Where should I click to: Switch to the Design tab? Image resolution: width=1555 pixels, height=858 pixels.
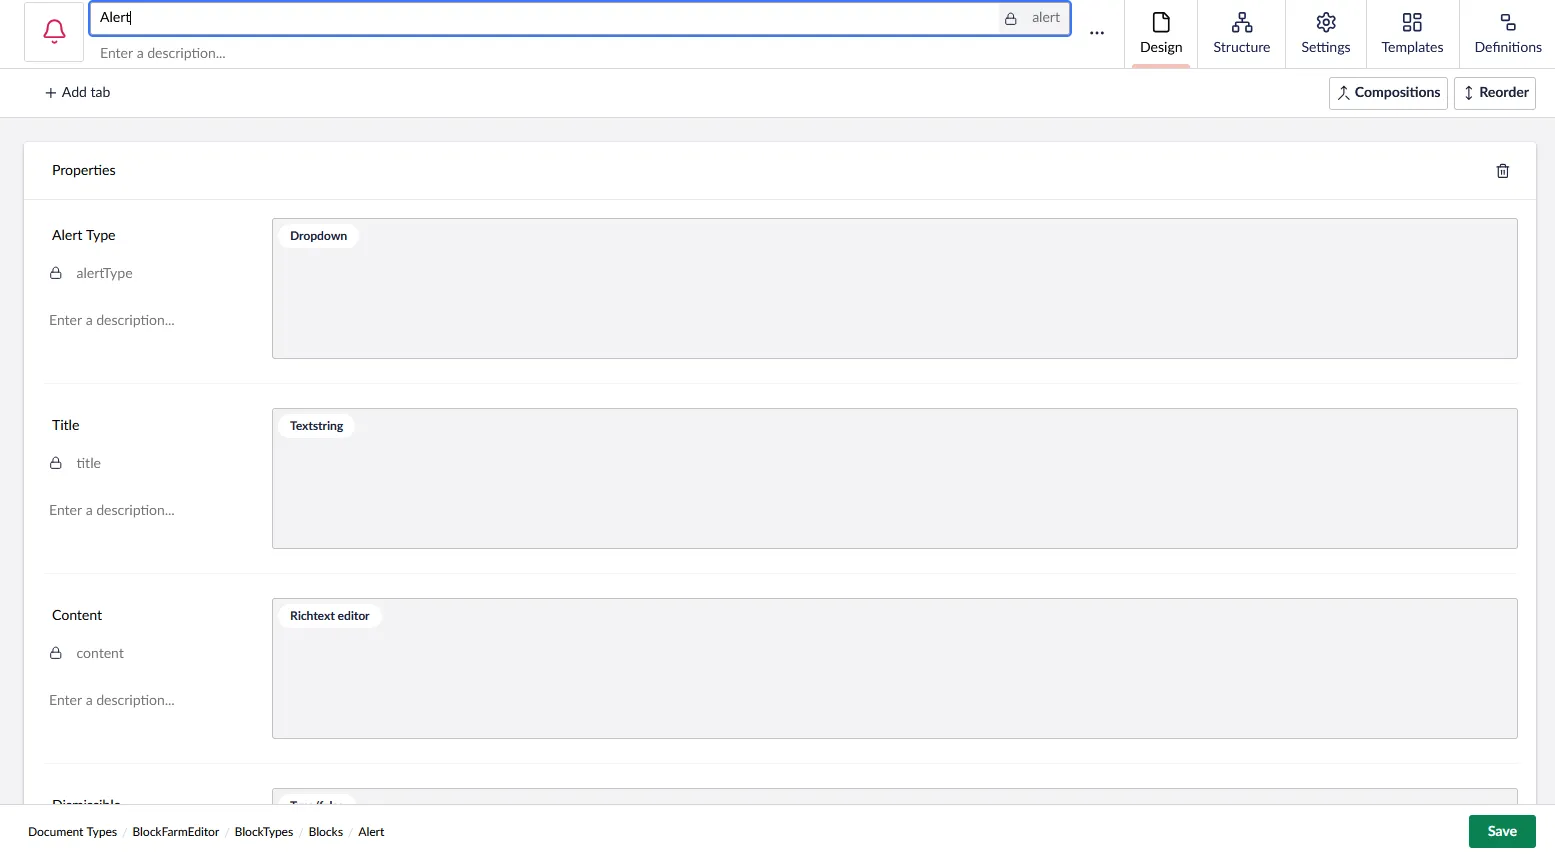[1160, 34]
